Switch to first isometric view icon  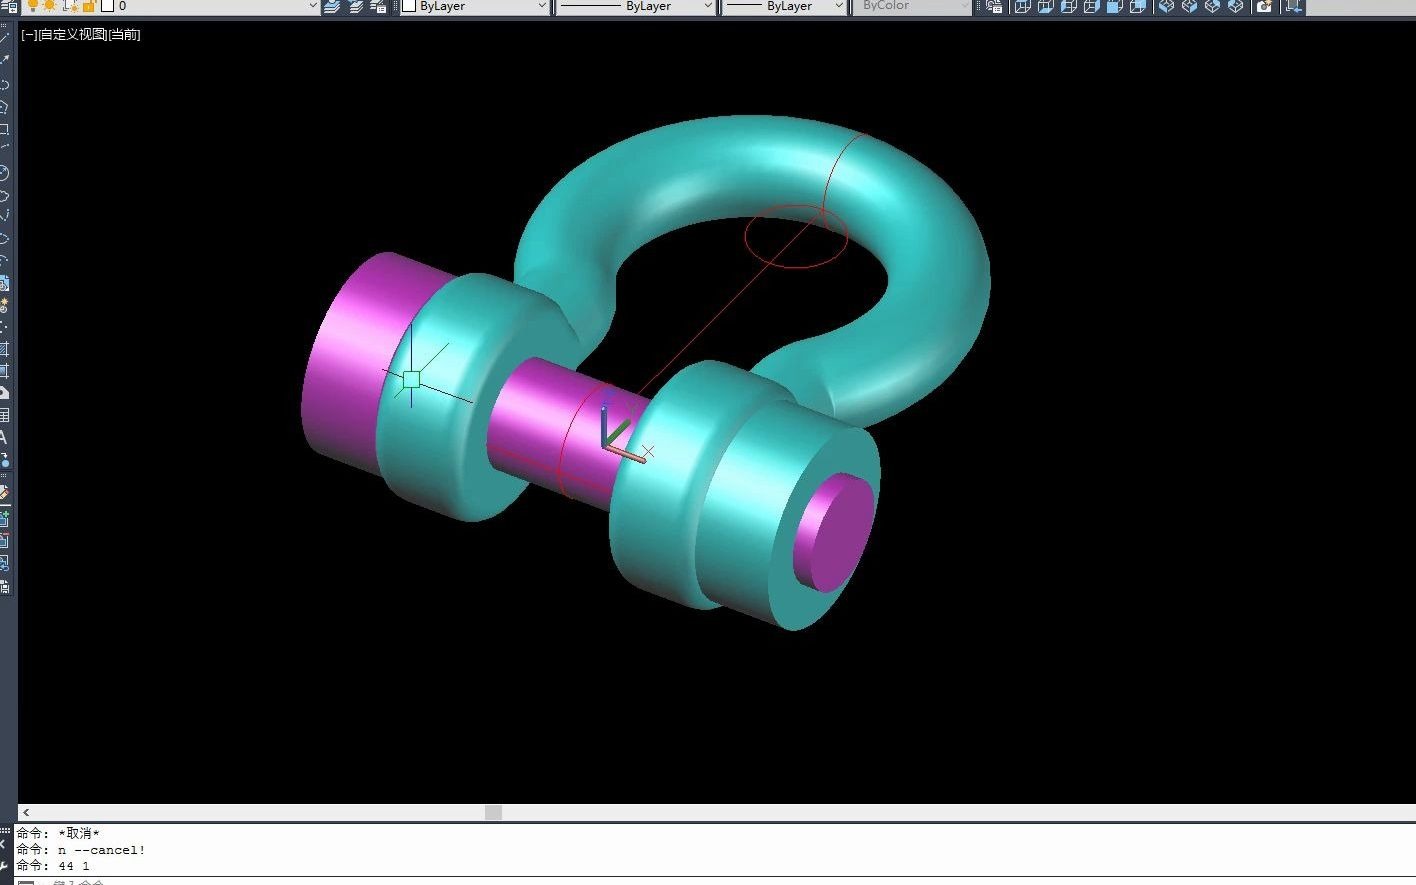pyautogui.click(x=1166, y=6)
